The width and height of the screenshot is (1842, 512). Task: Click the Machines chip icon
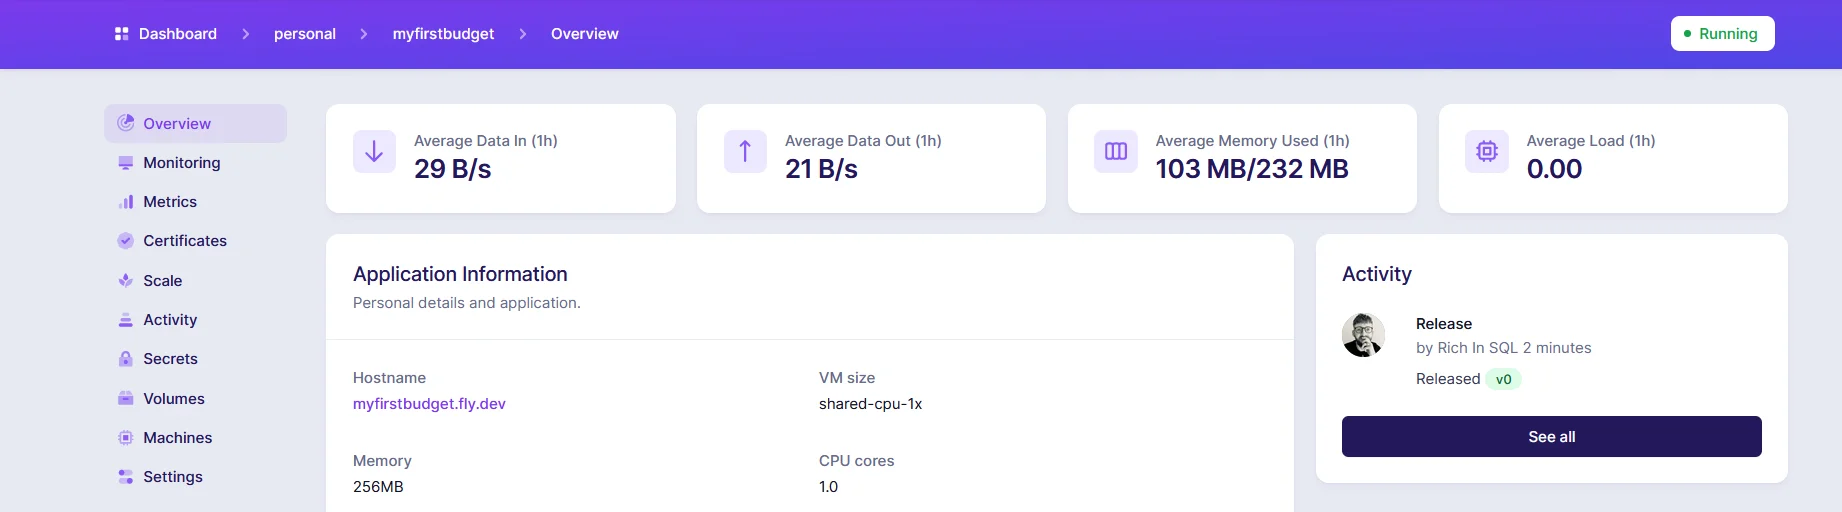pos(126,438)
